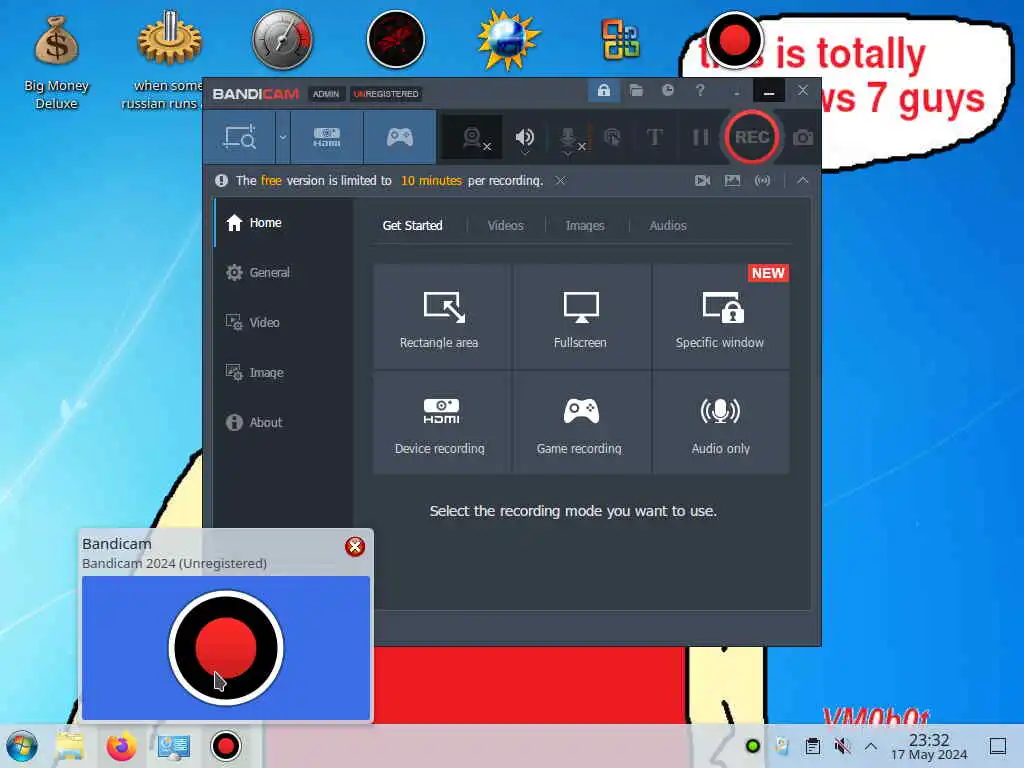Choose Game recording mode tile
Viewport: 1024px width, 768px height.
581,423
